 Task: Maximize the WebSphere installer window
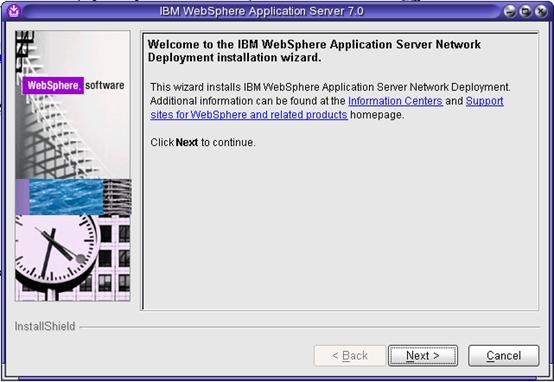pos(525,11)
